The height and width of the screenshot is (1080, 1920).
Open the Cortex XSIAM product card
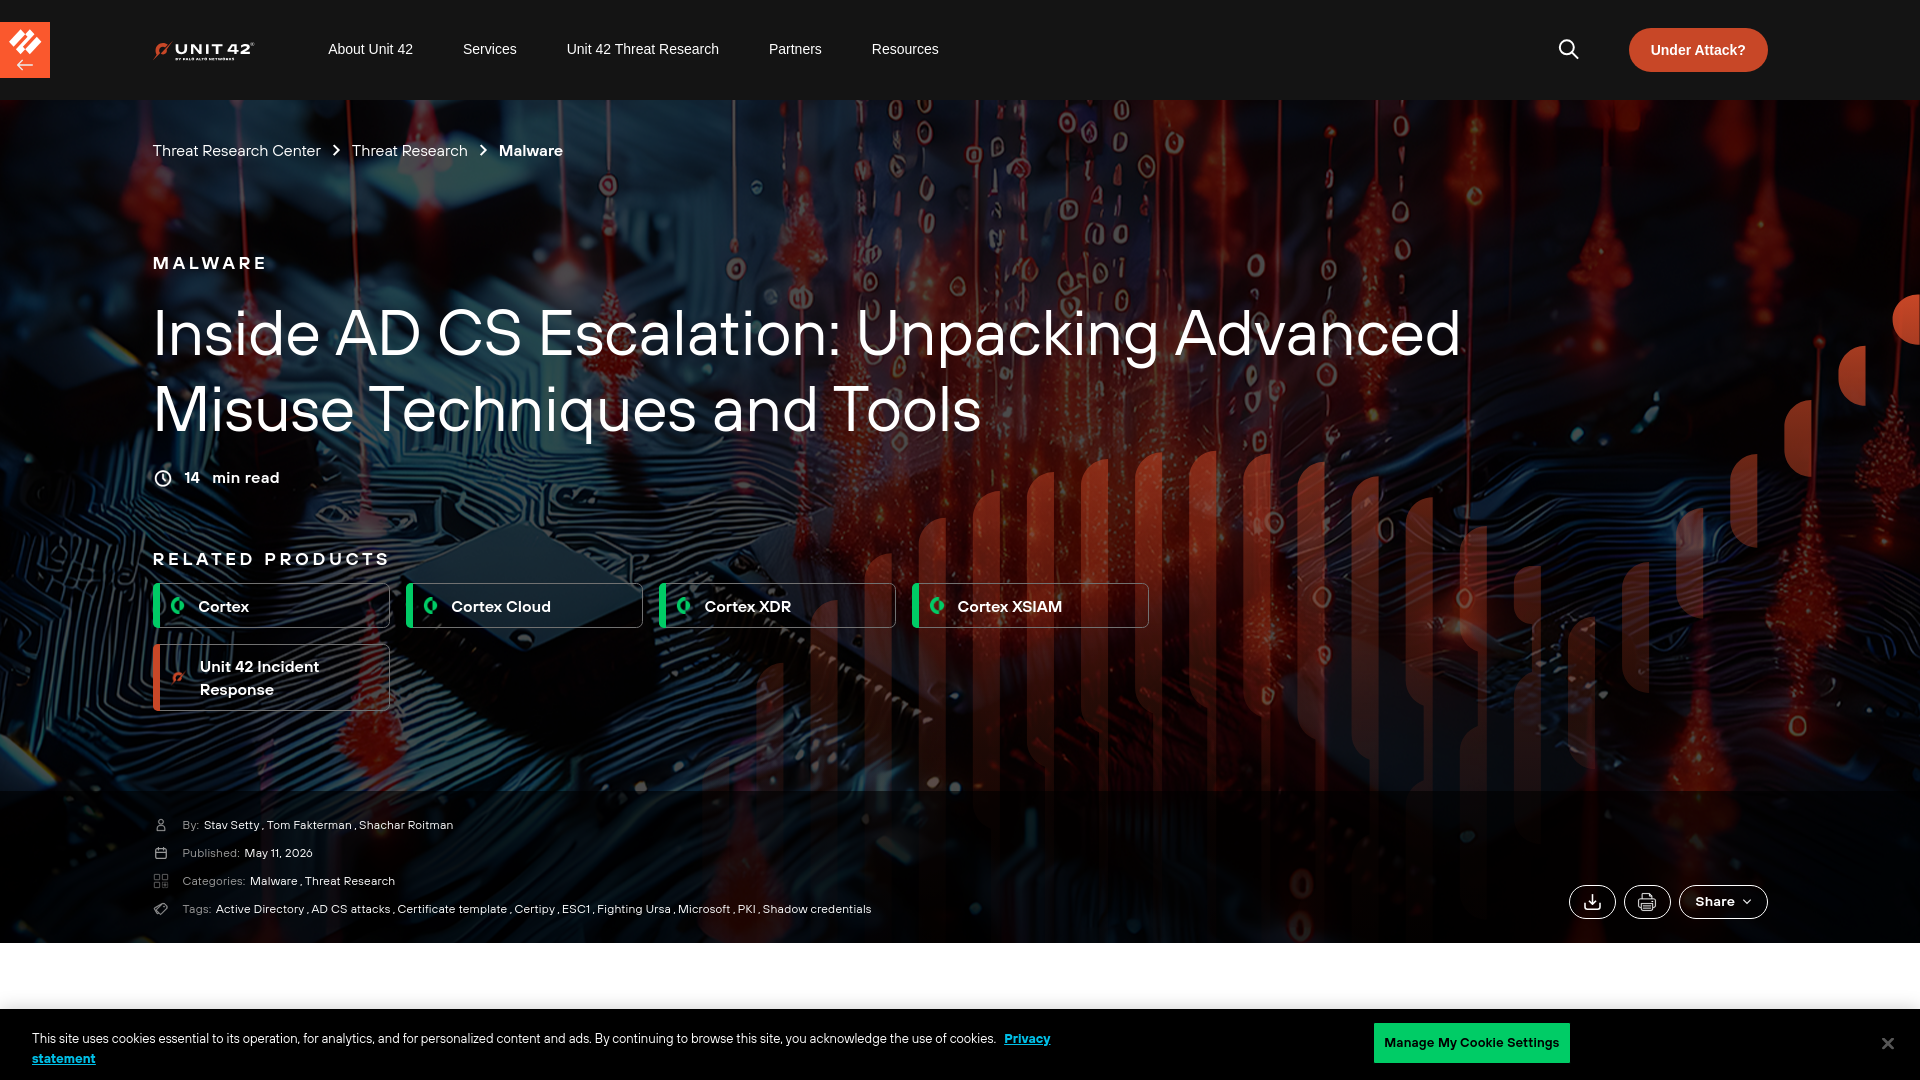pos(1030,606)
